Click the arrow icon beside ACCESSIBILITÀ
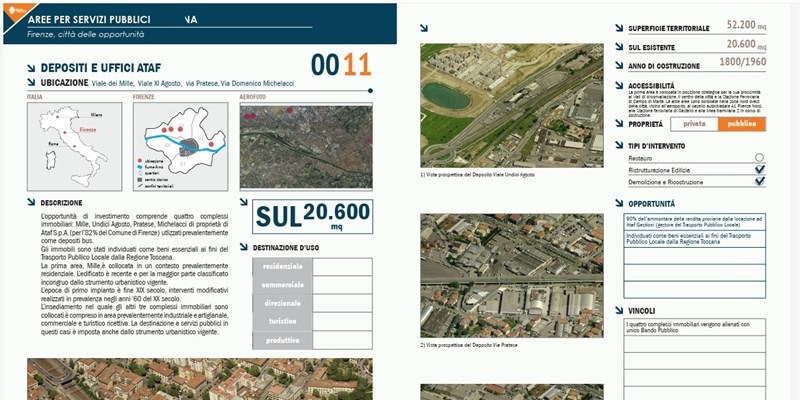 point(619,85)
